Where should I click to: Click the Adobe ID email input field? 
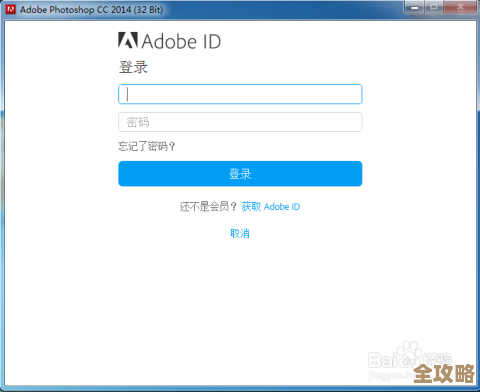coord(240,94)
